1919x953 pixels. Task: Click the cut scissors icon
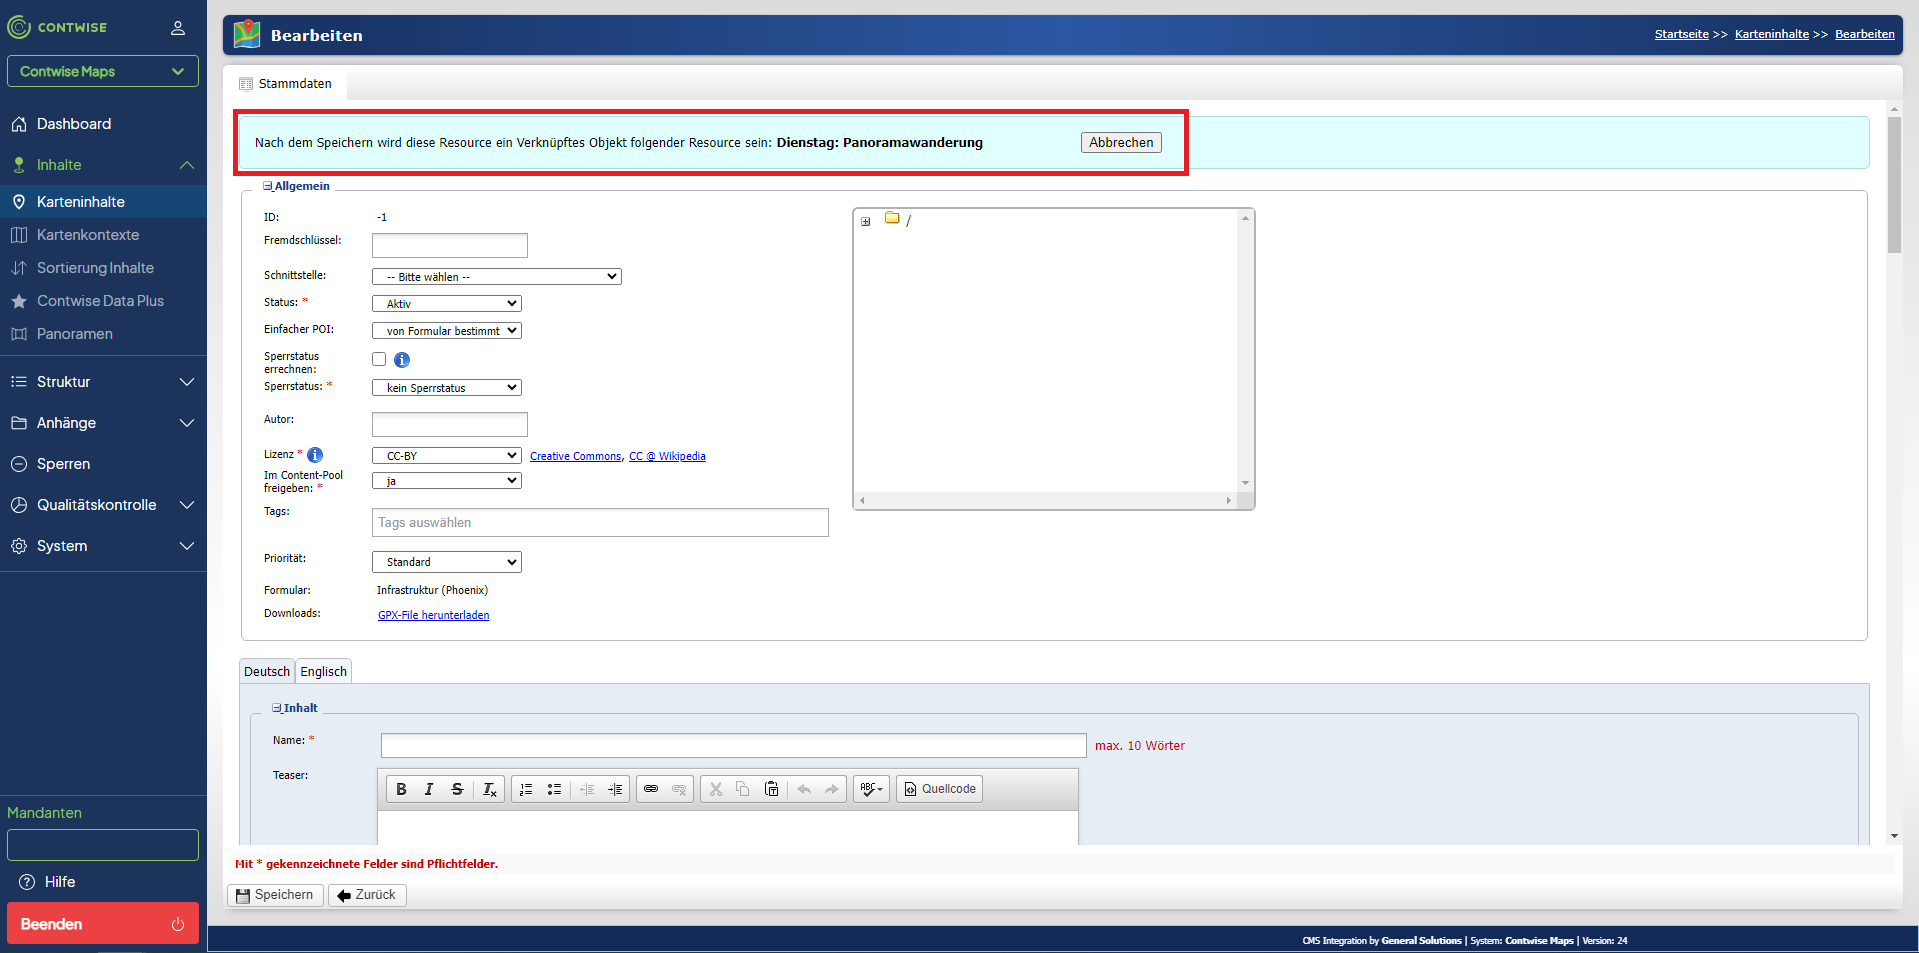pyautogui.click(x=716, y=789)
